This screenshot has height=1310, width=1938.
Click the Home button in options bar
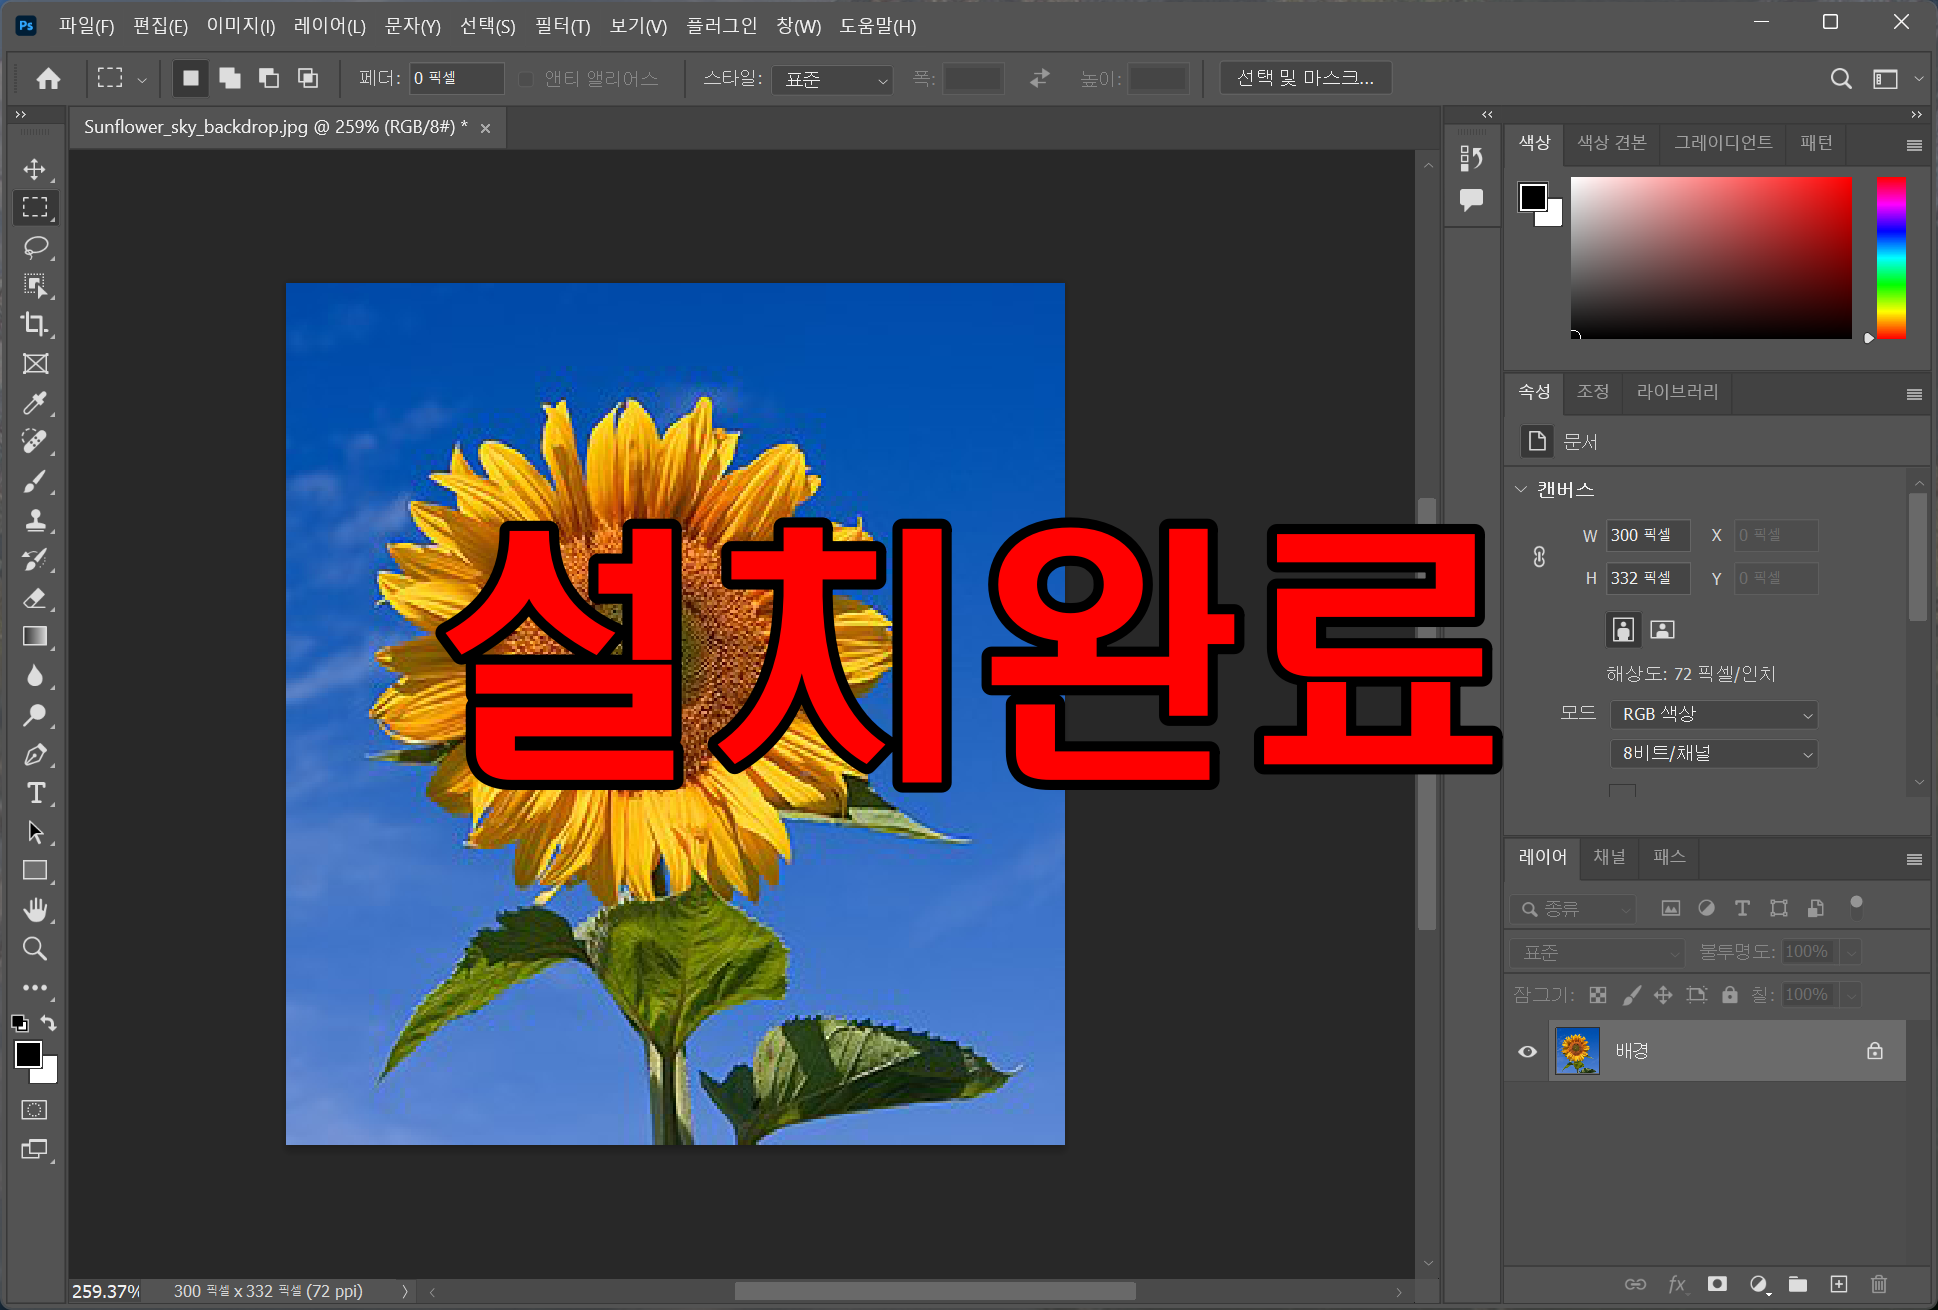(48, 78)
